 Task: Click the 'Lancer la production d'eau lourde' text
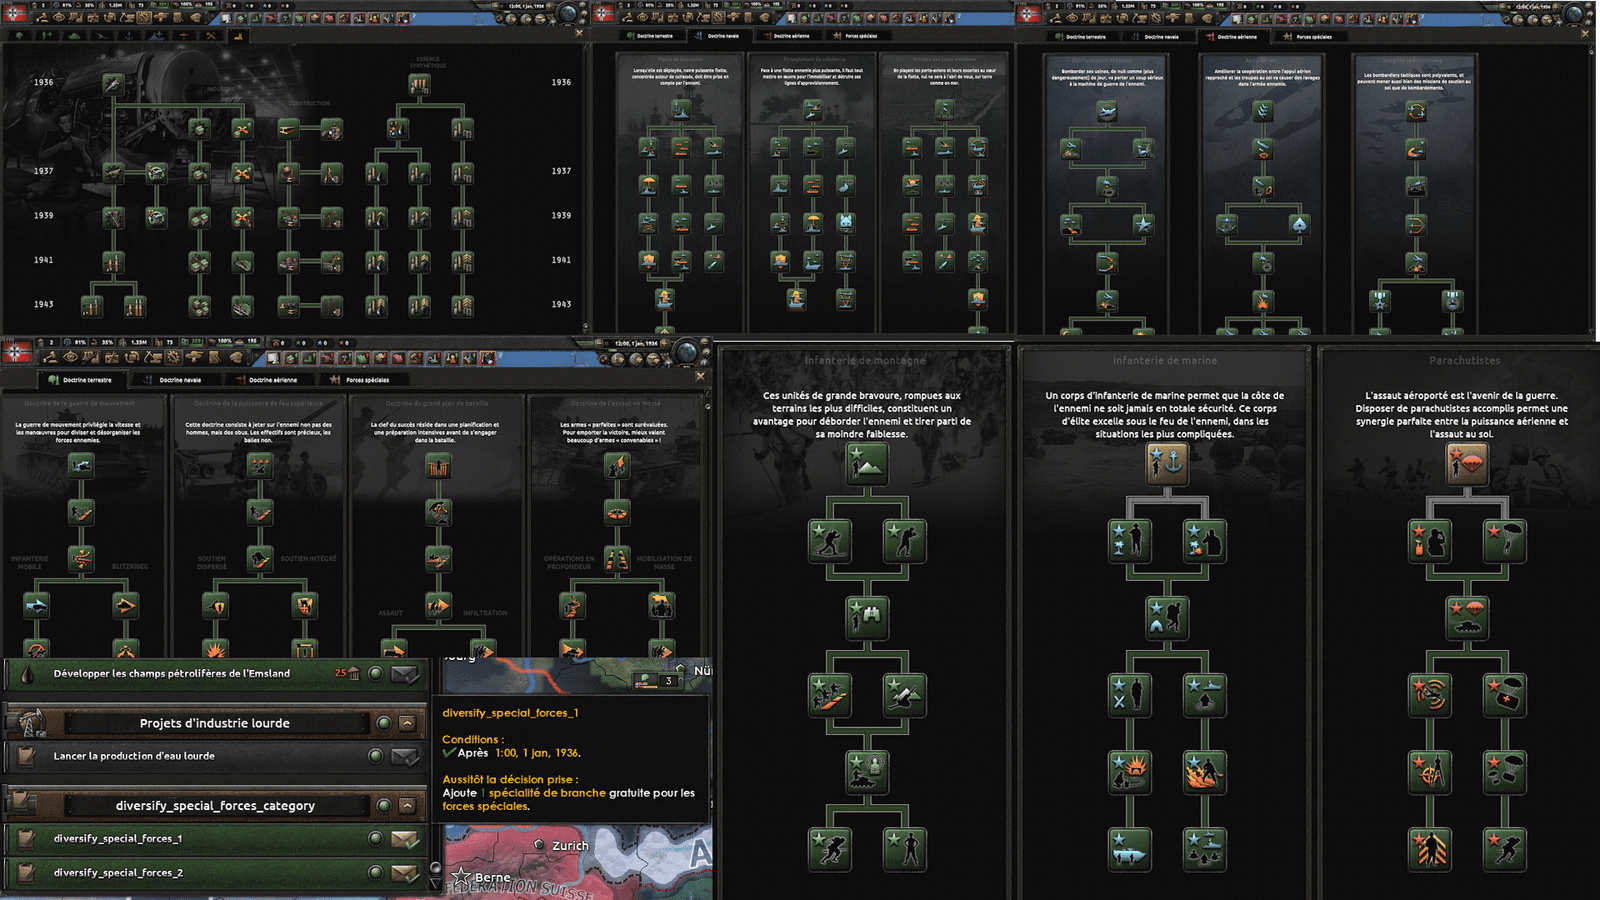coord(134,756)
